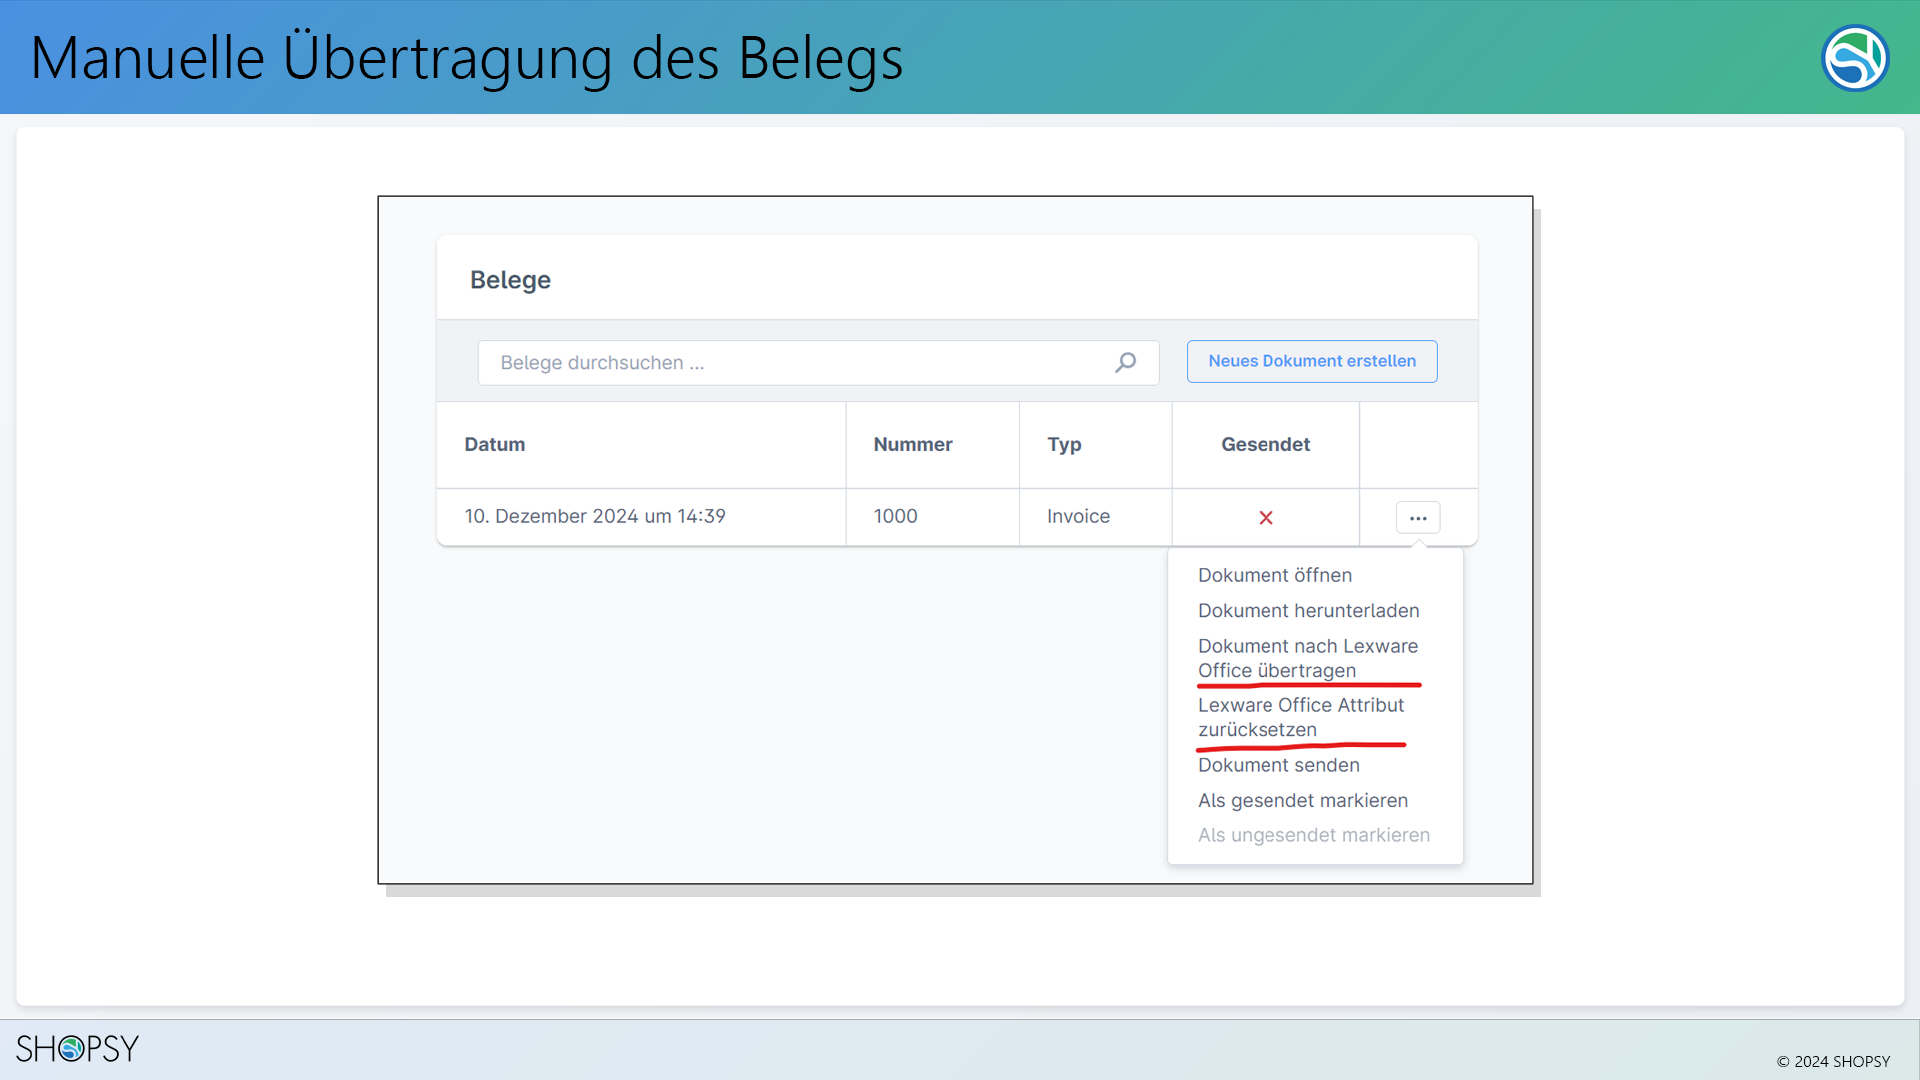Click the magnifier search icon
Image resolution: width=1920 pixels, height=1080 pixels.
(x=1126, y=362)
